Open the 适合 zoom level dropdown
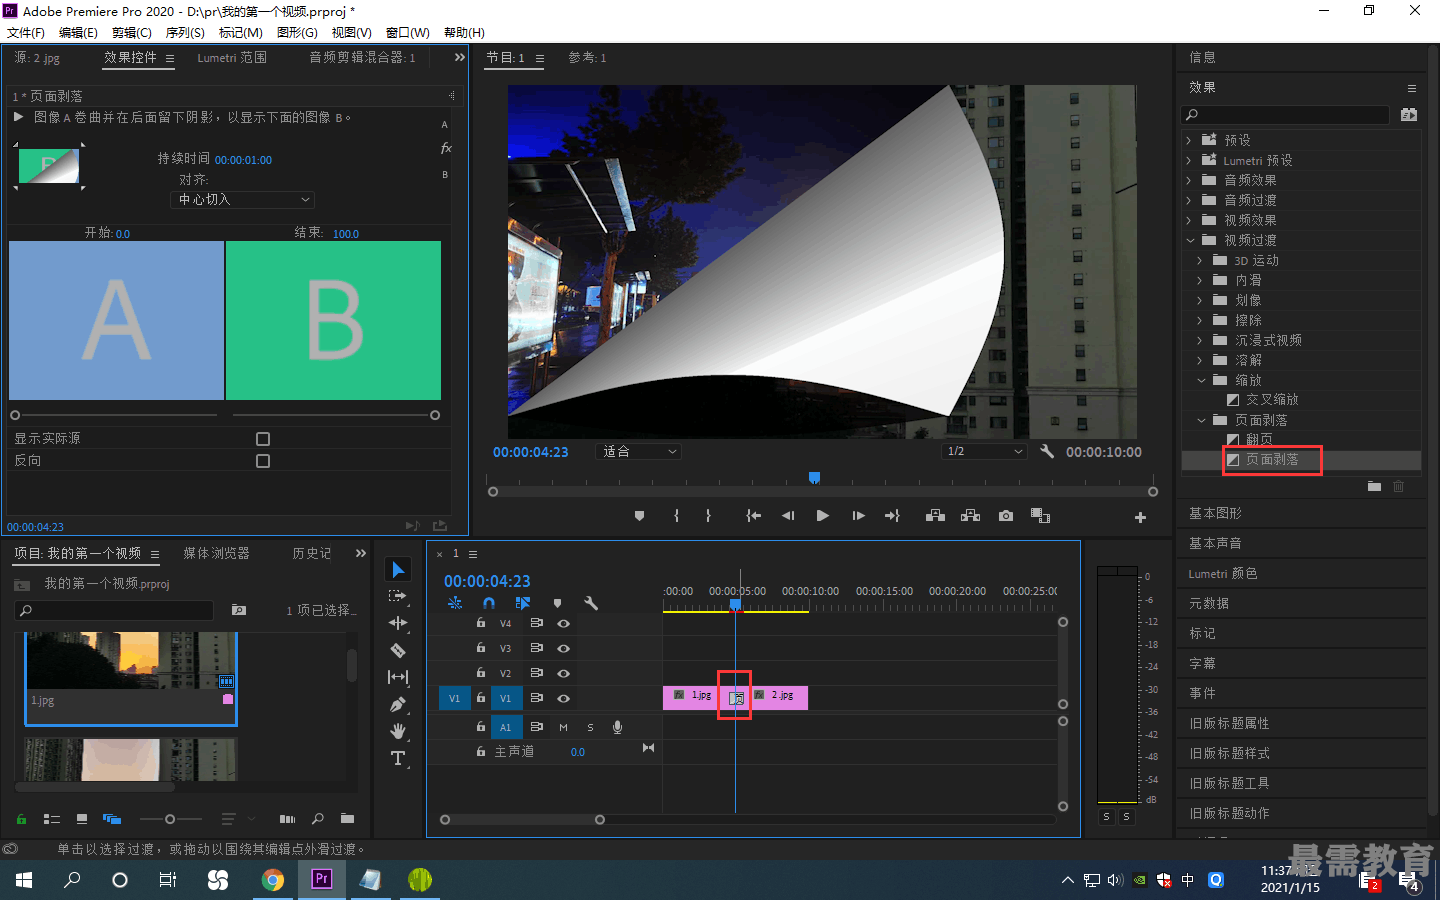 639,452
